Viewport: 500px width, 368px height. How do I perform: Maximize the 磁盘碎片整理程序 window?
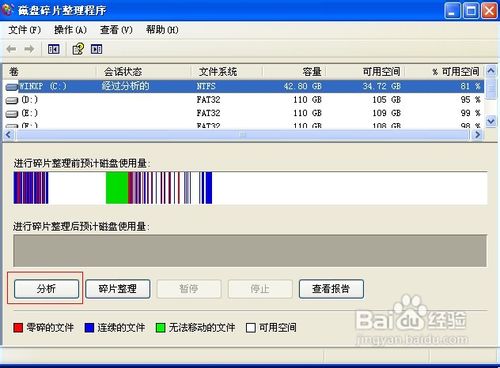[471, 11]
